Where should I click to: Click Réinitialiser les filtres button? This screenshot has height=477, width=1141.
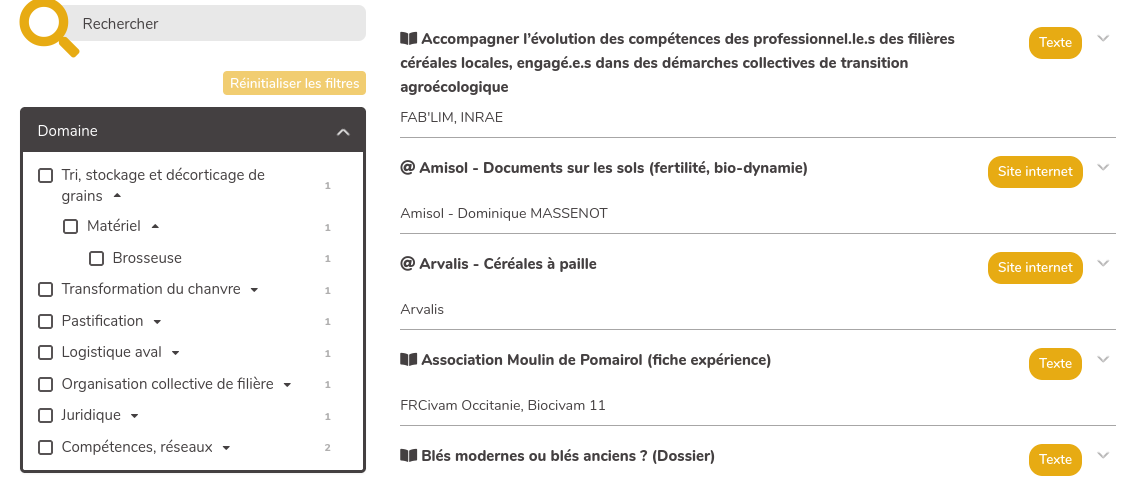pos(294,84)
